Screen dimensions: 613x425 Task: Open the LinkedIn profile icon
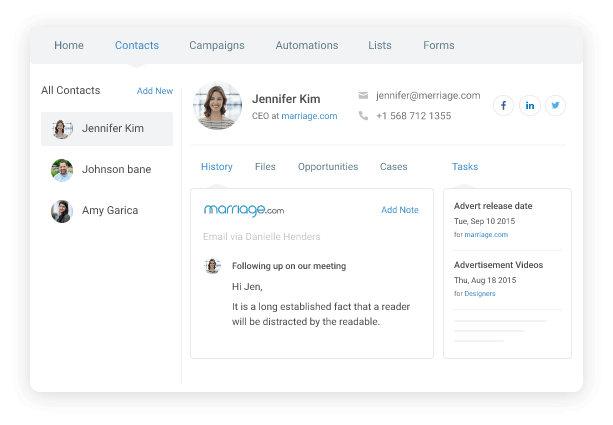pyautogui.click(x=530, y=106)
